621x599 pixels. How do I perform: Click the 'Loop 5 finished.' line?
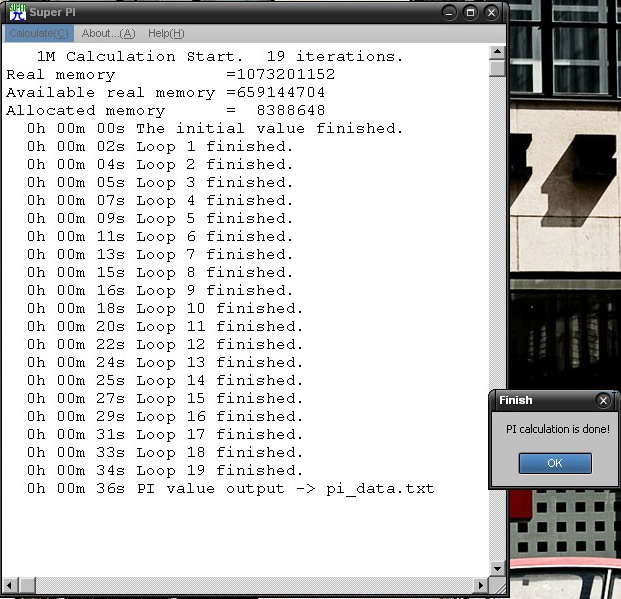pos(160,219)
